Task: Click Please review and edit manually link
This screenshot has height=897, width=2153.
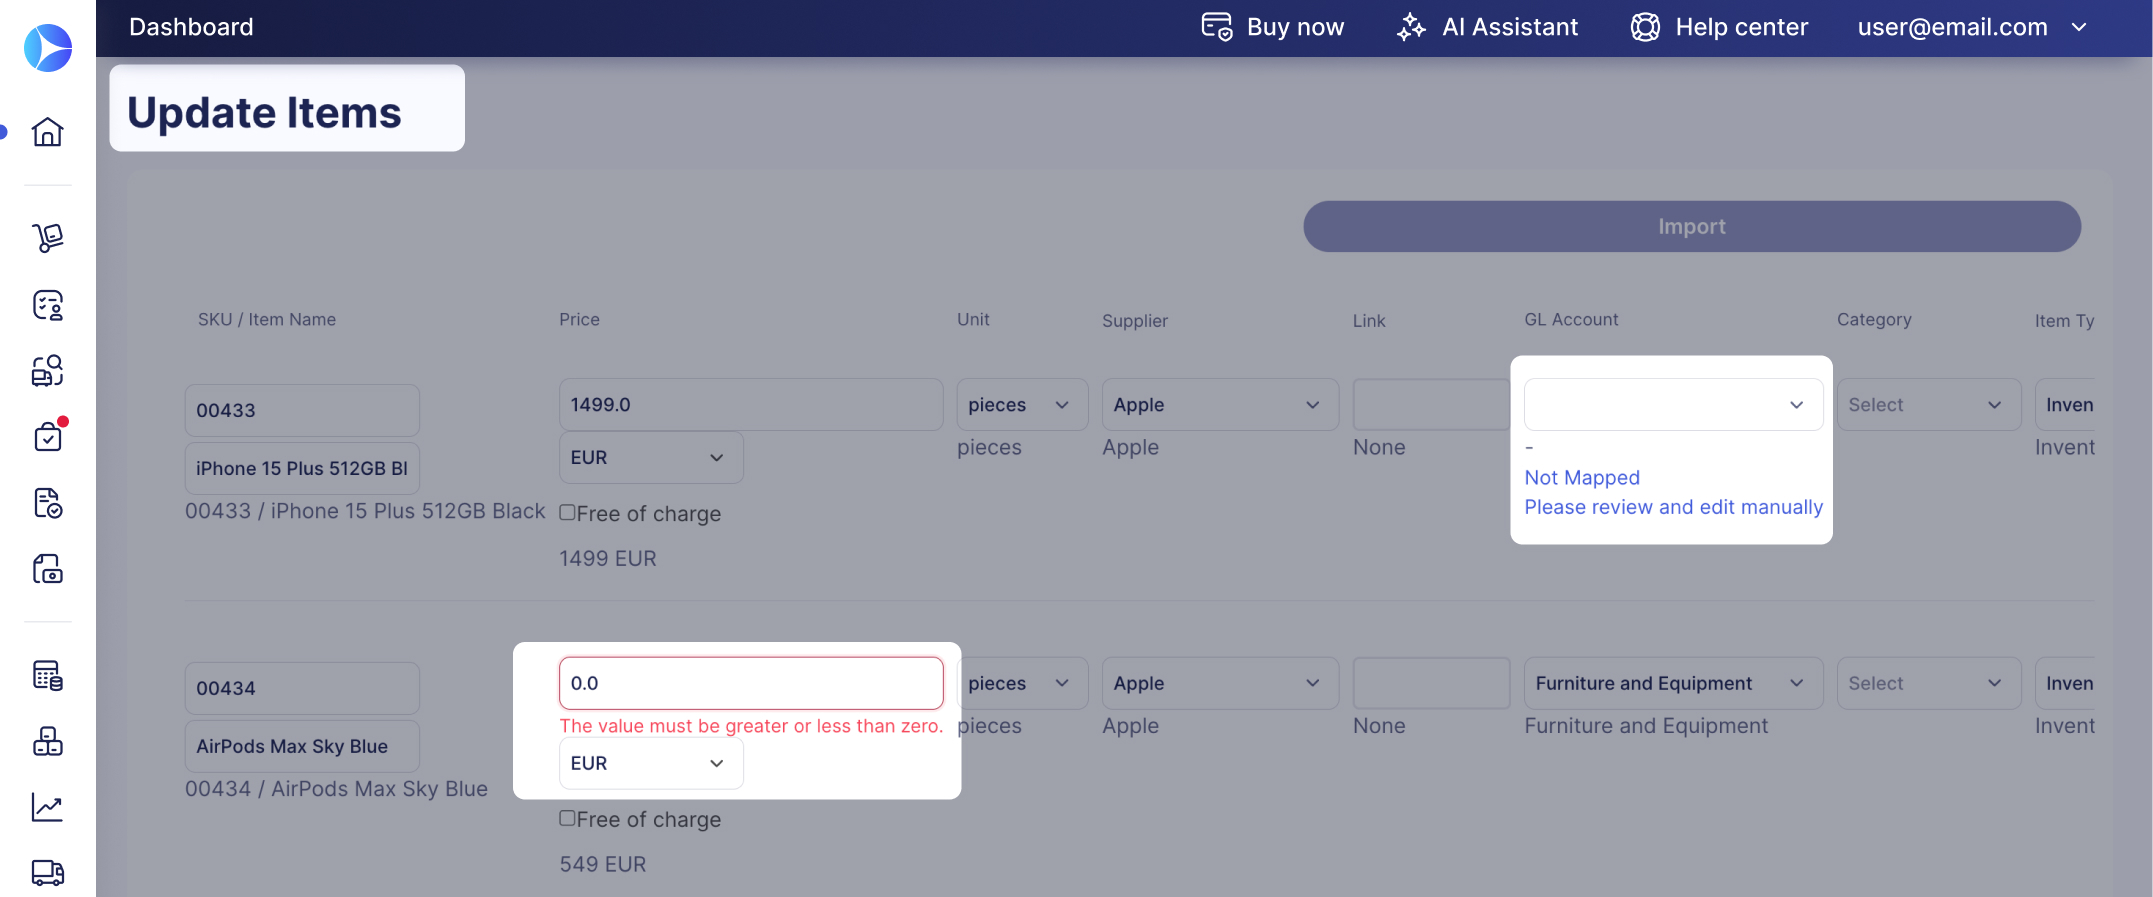Action: pos(1673,507)
